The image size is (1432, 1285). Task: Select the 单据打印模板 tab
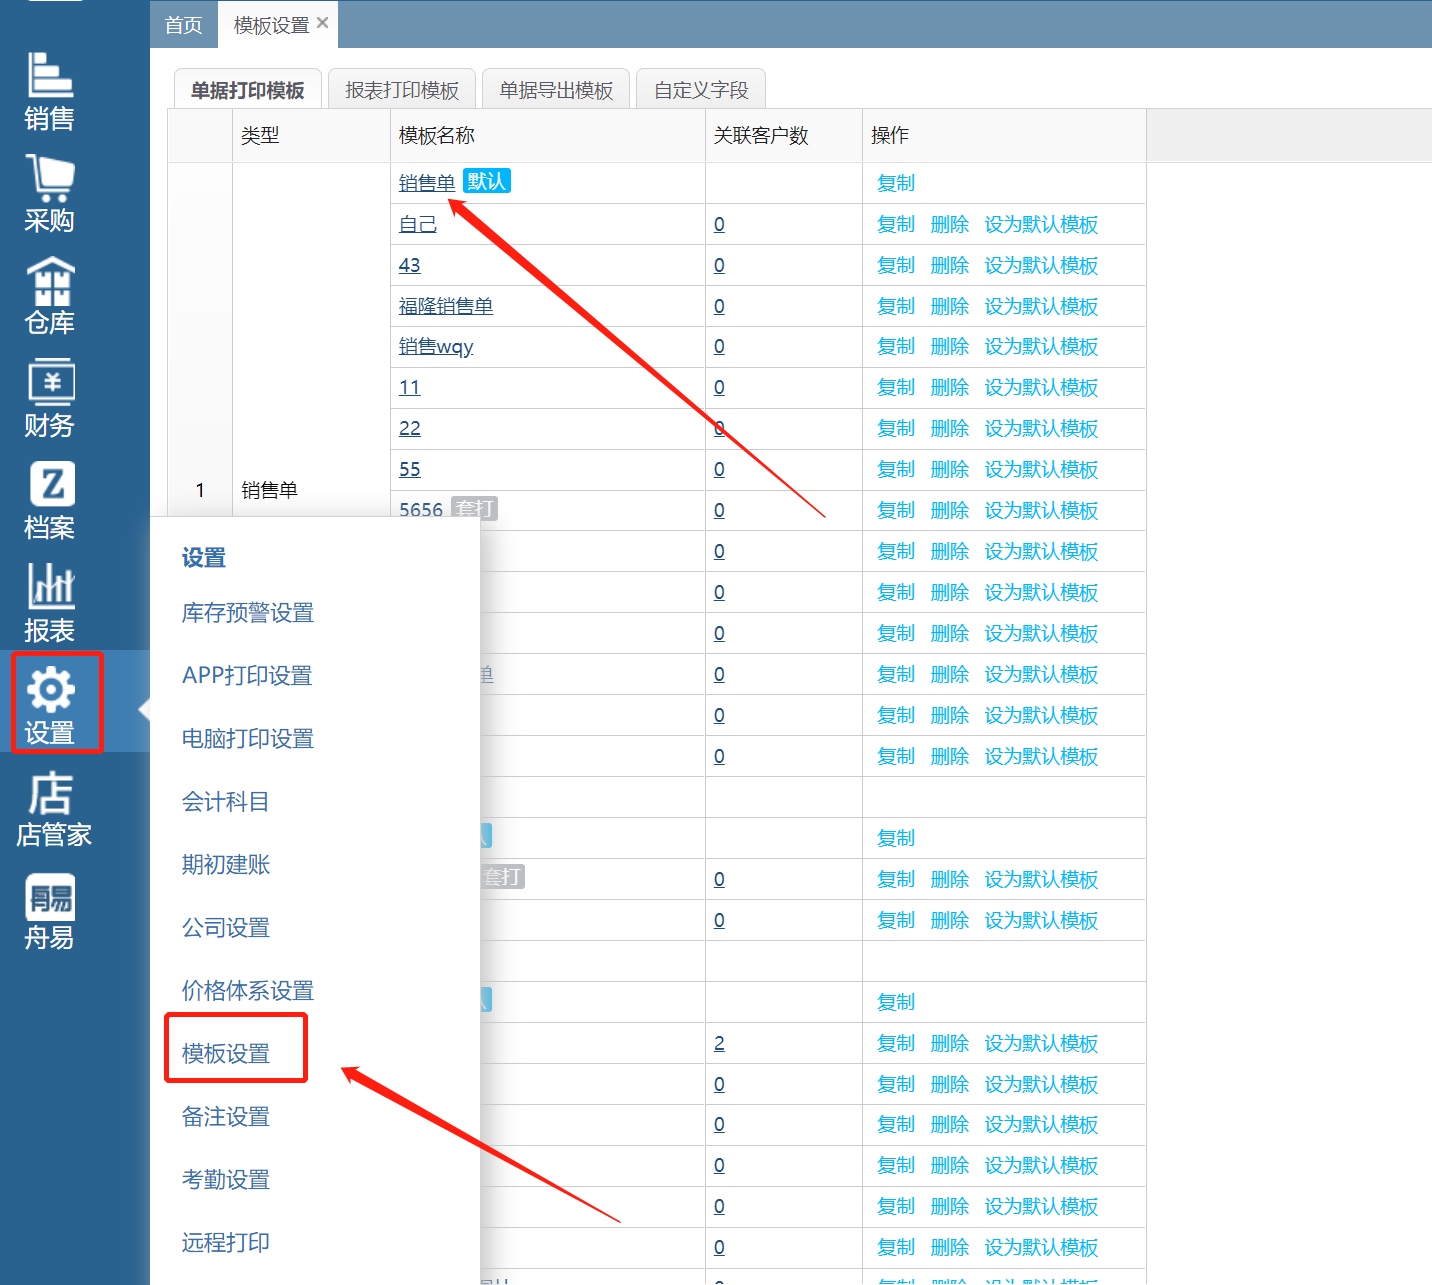(x=247, y=90)
